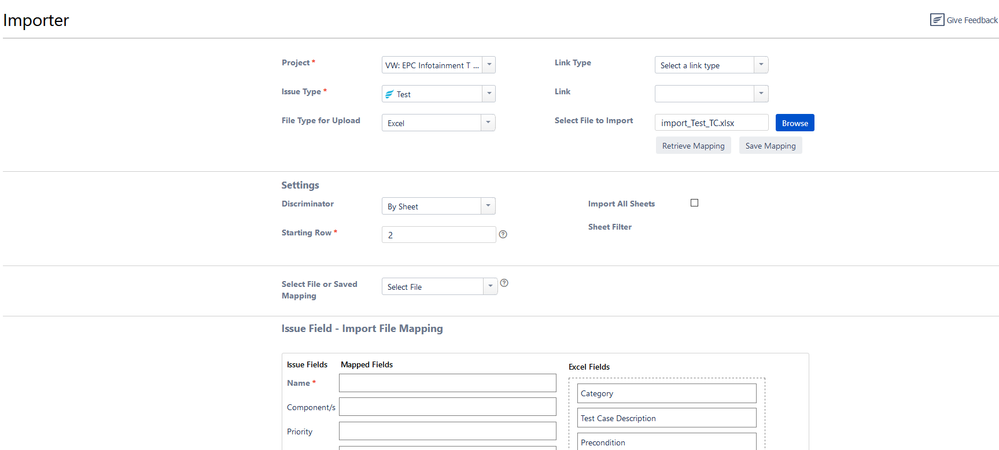Open the Issue Type dropdown
The width and height of the screenshot is (999, 450).
point(438,94)
